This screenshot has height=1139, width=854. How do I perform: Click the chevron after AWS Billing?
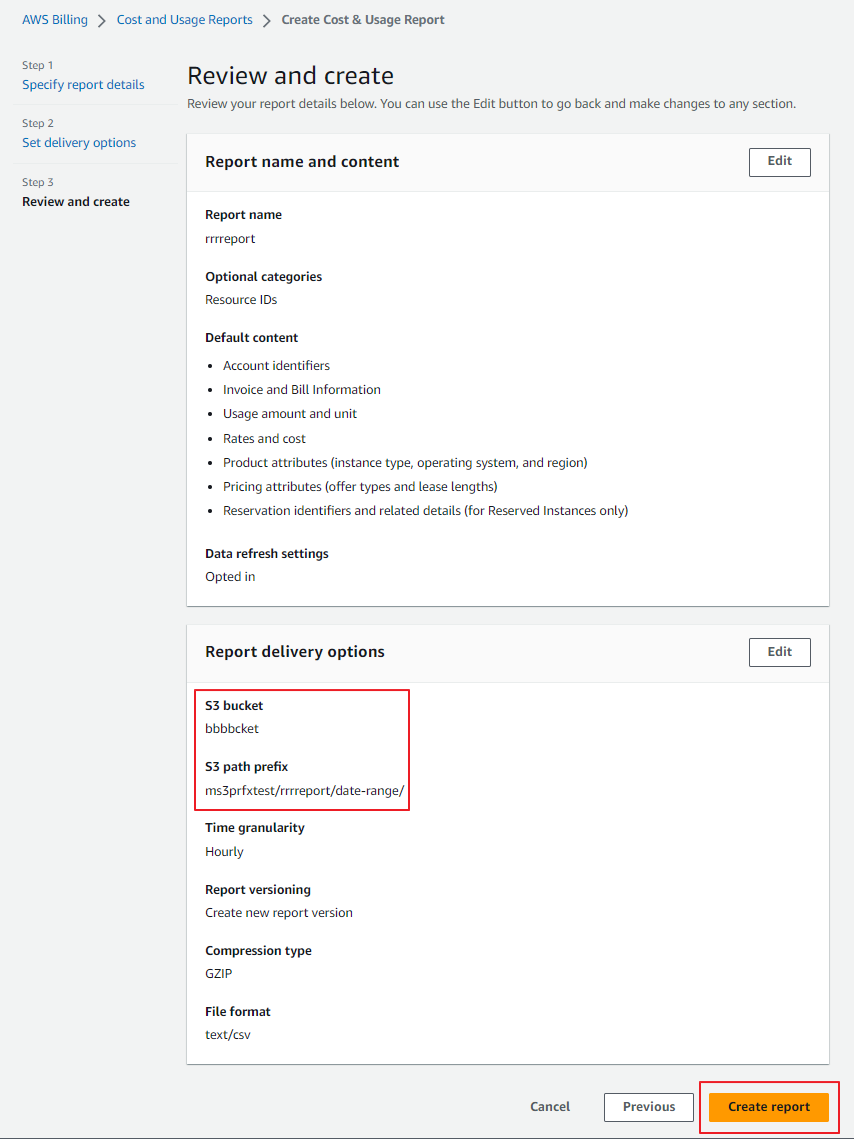point(102,20)
